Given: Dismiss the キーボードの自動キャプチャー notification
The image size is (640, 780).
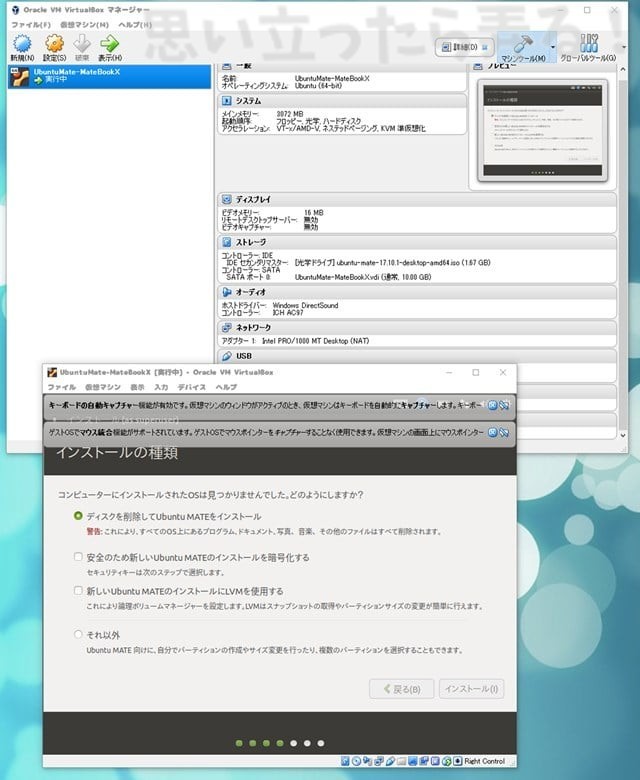Looking at the screenshot, I should 492,405.
